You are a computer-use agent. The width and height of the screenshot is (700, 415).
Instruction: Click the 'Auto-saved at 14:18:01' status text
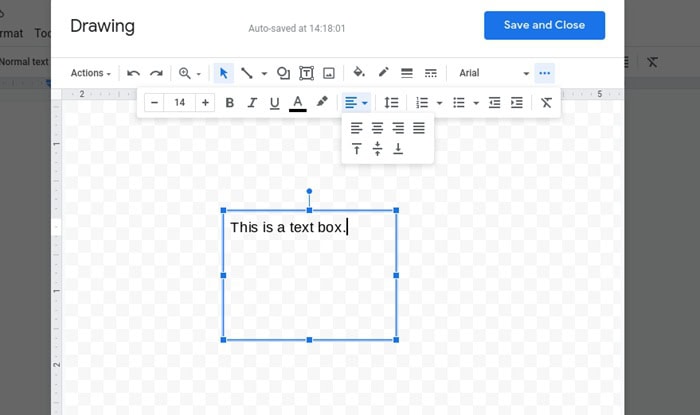click(x=297, y=29)
